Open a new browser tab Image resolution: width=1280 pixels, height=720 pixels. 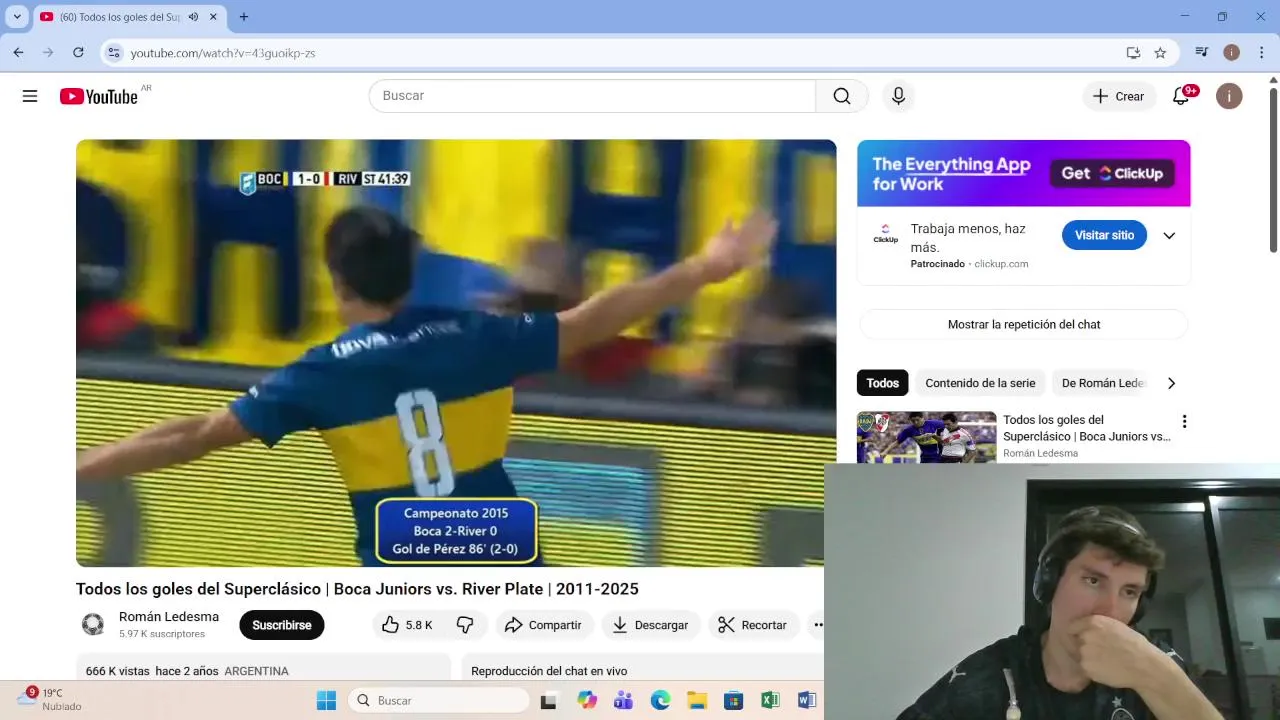[x=243, y=17]
